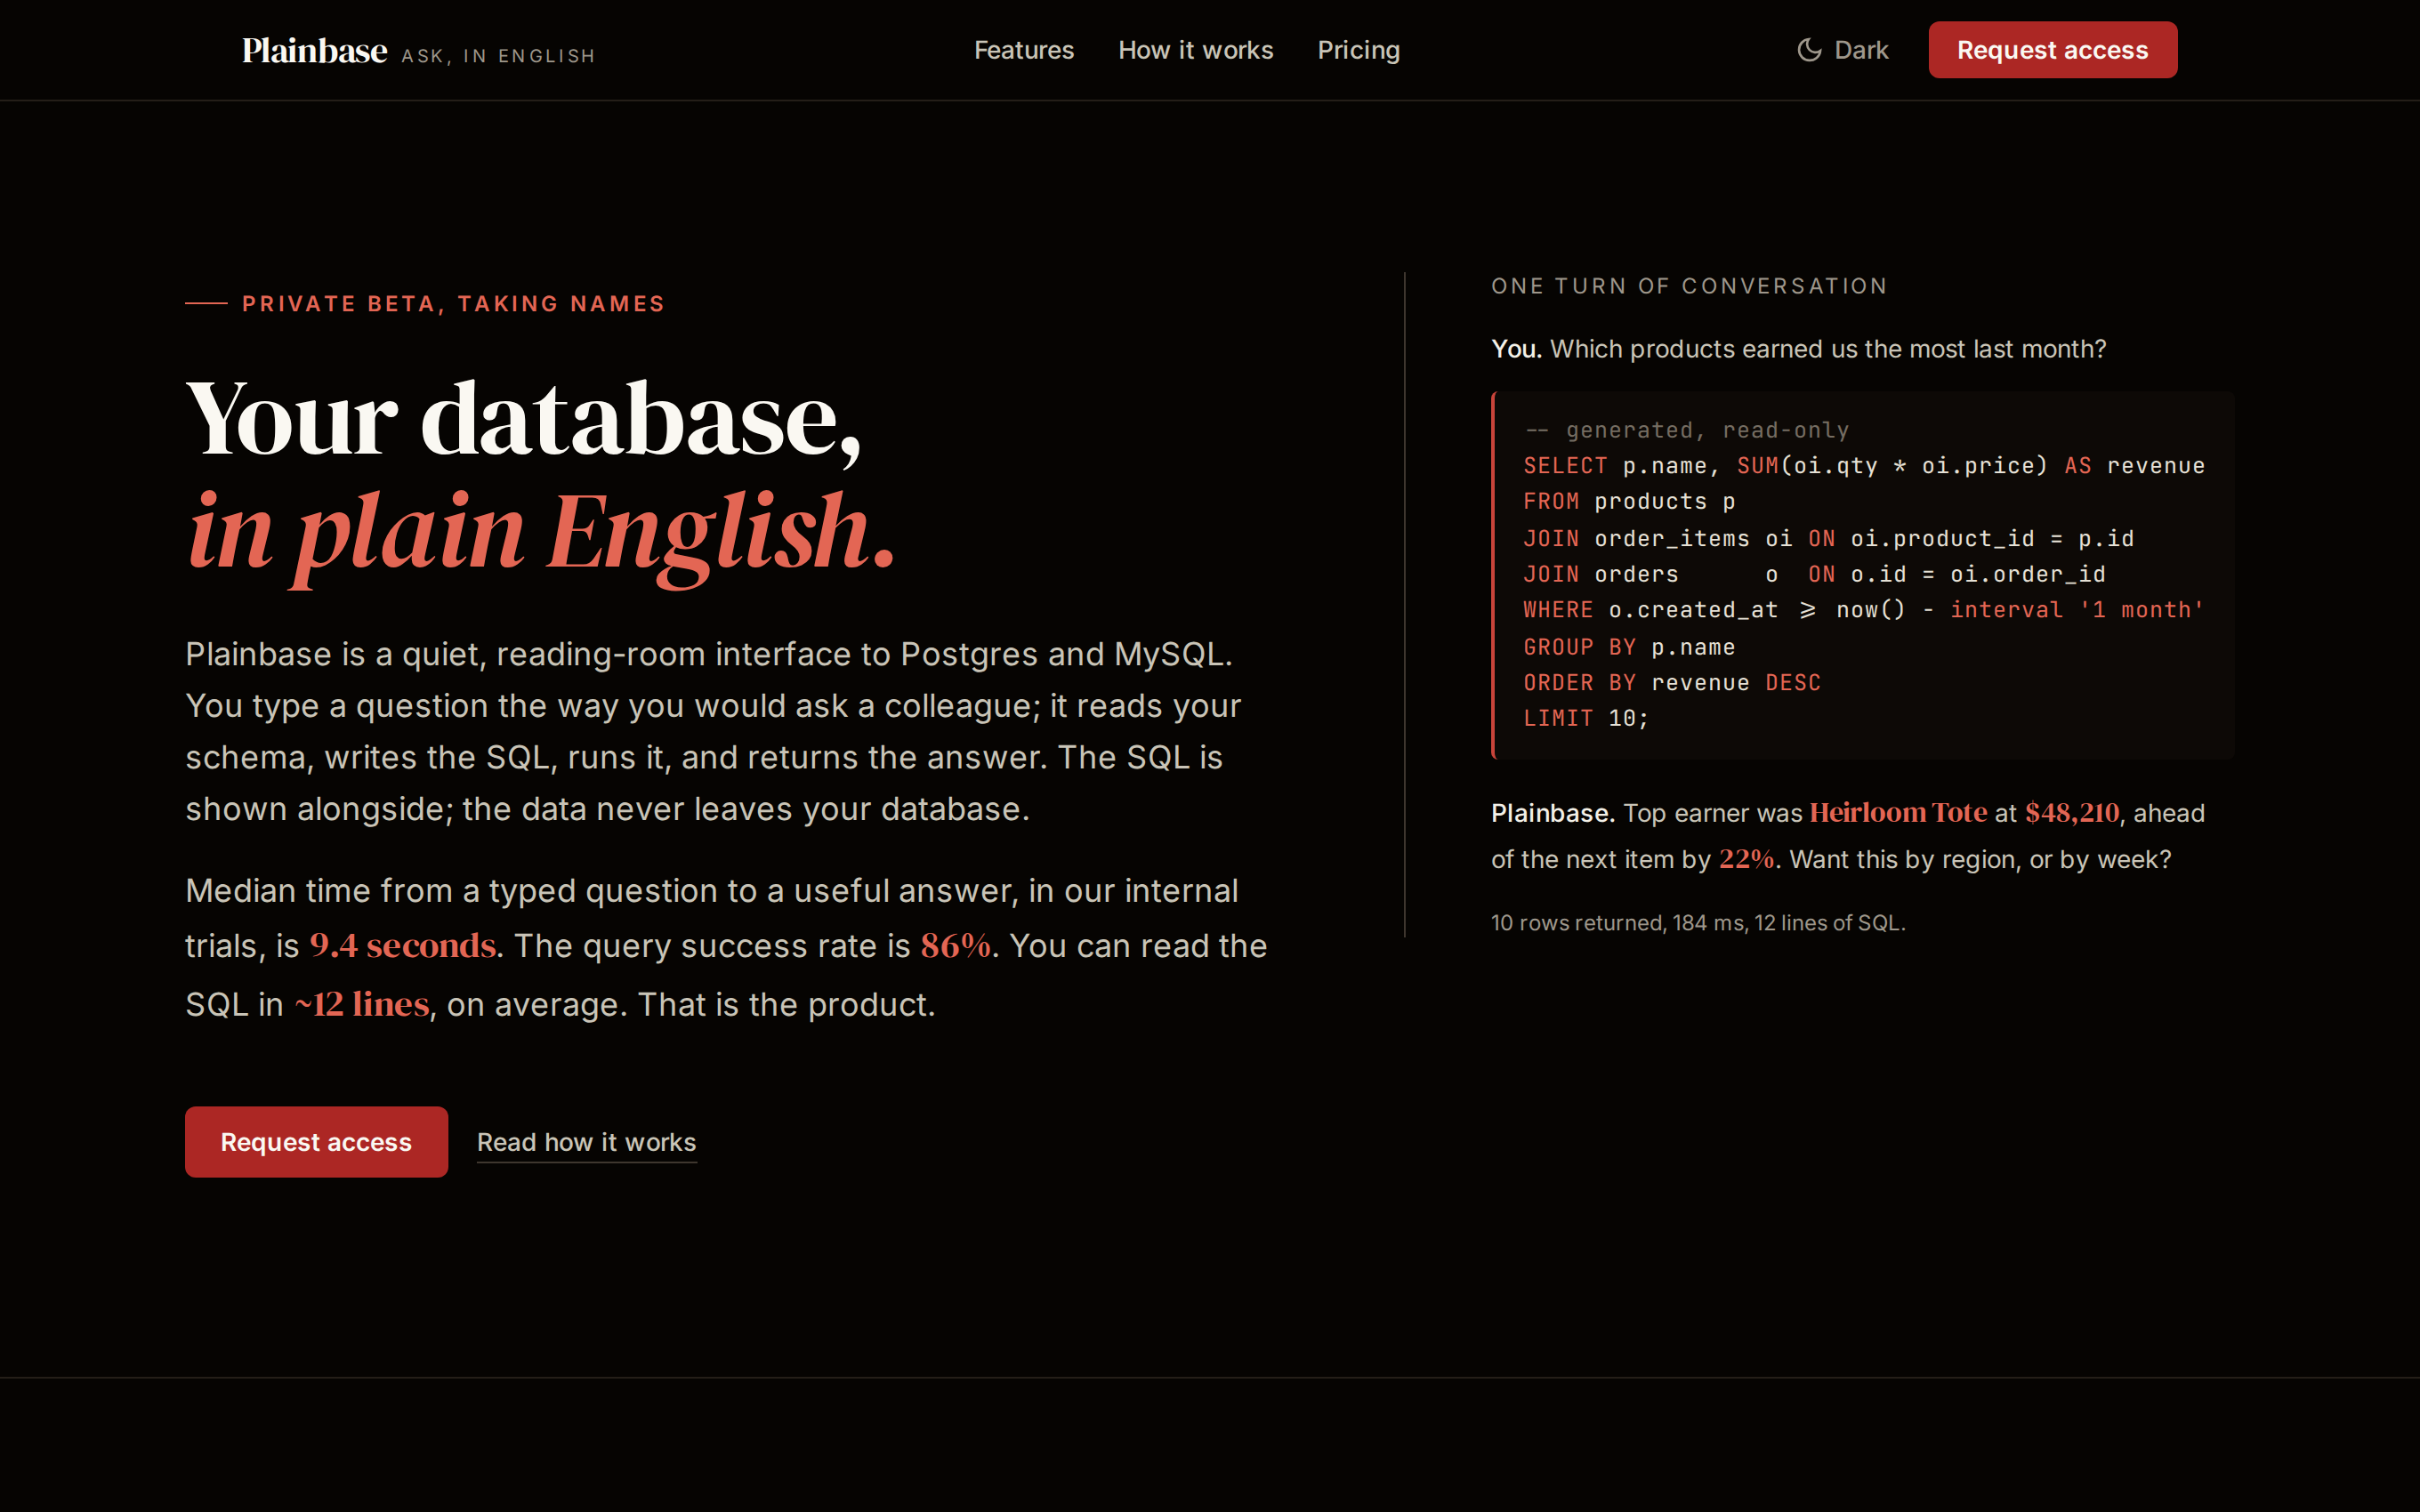Click the '-- generated, read-only' comment
The width and height of the screenshot is (2420, 1512).
pos(1686,430)
